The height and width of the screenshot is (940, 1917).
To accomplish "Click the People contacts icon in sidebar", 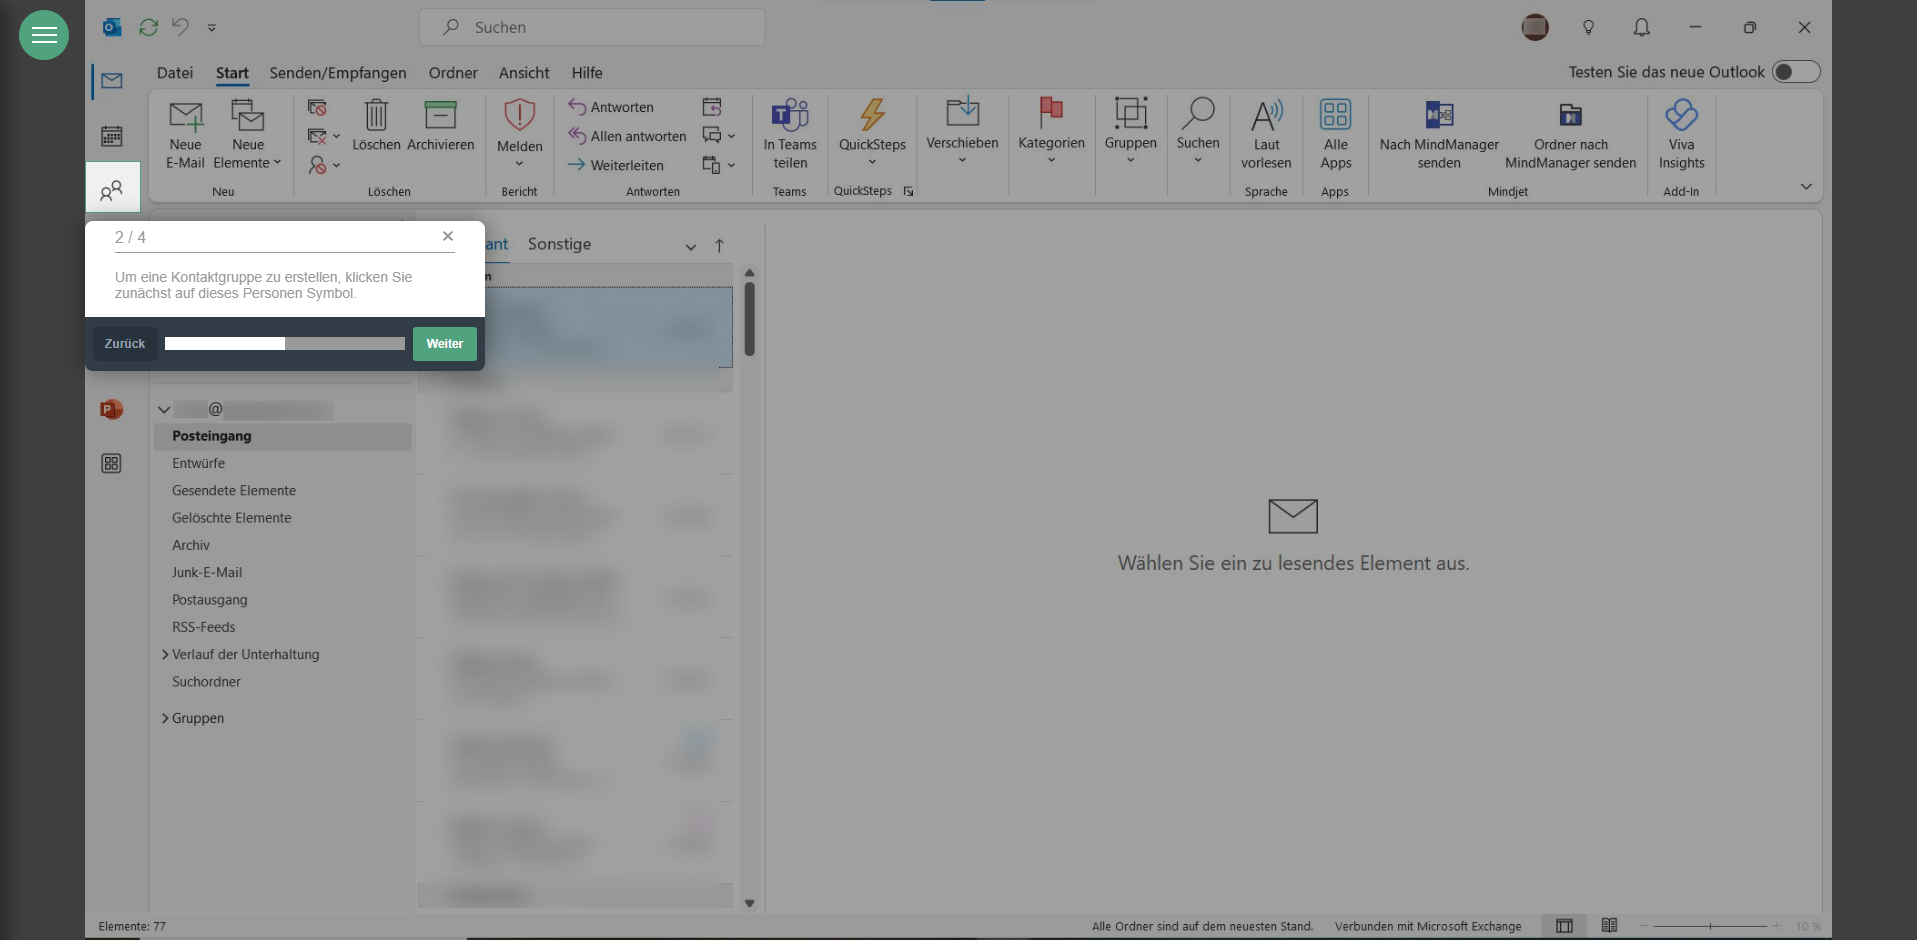I will [112, 190].
